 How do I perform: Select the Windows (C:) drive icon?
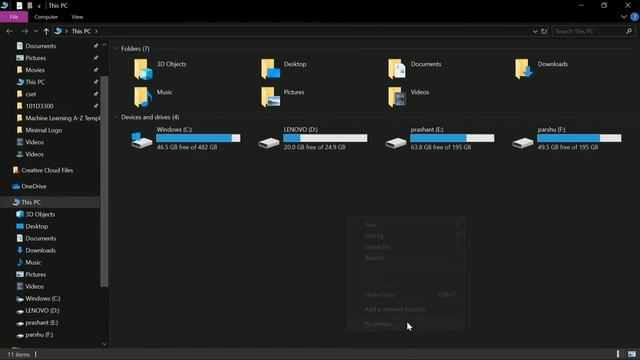coord(142,140)
